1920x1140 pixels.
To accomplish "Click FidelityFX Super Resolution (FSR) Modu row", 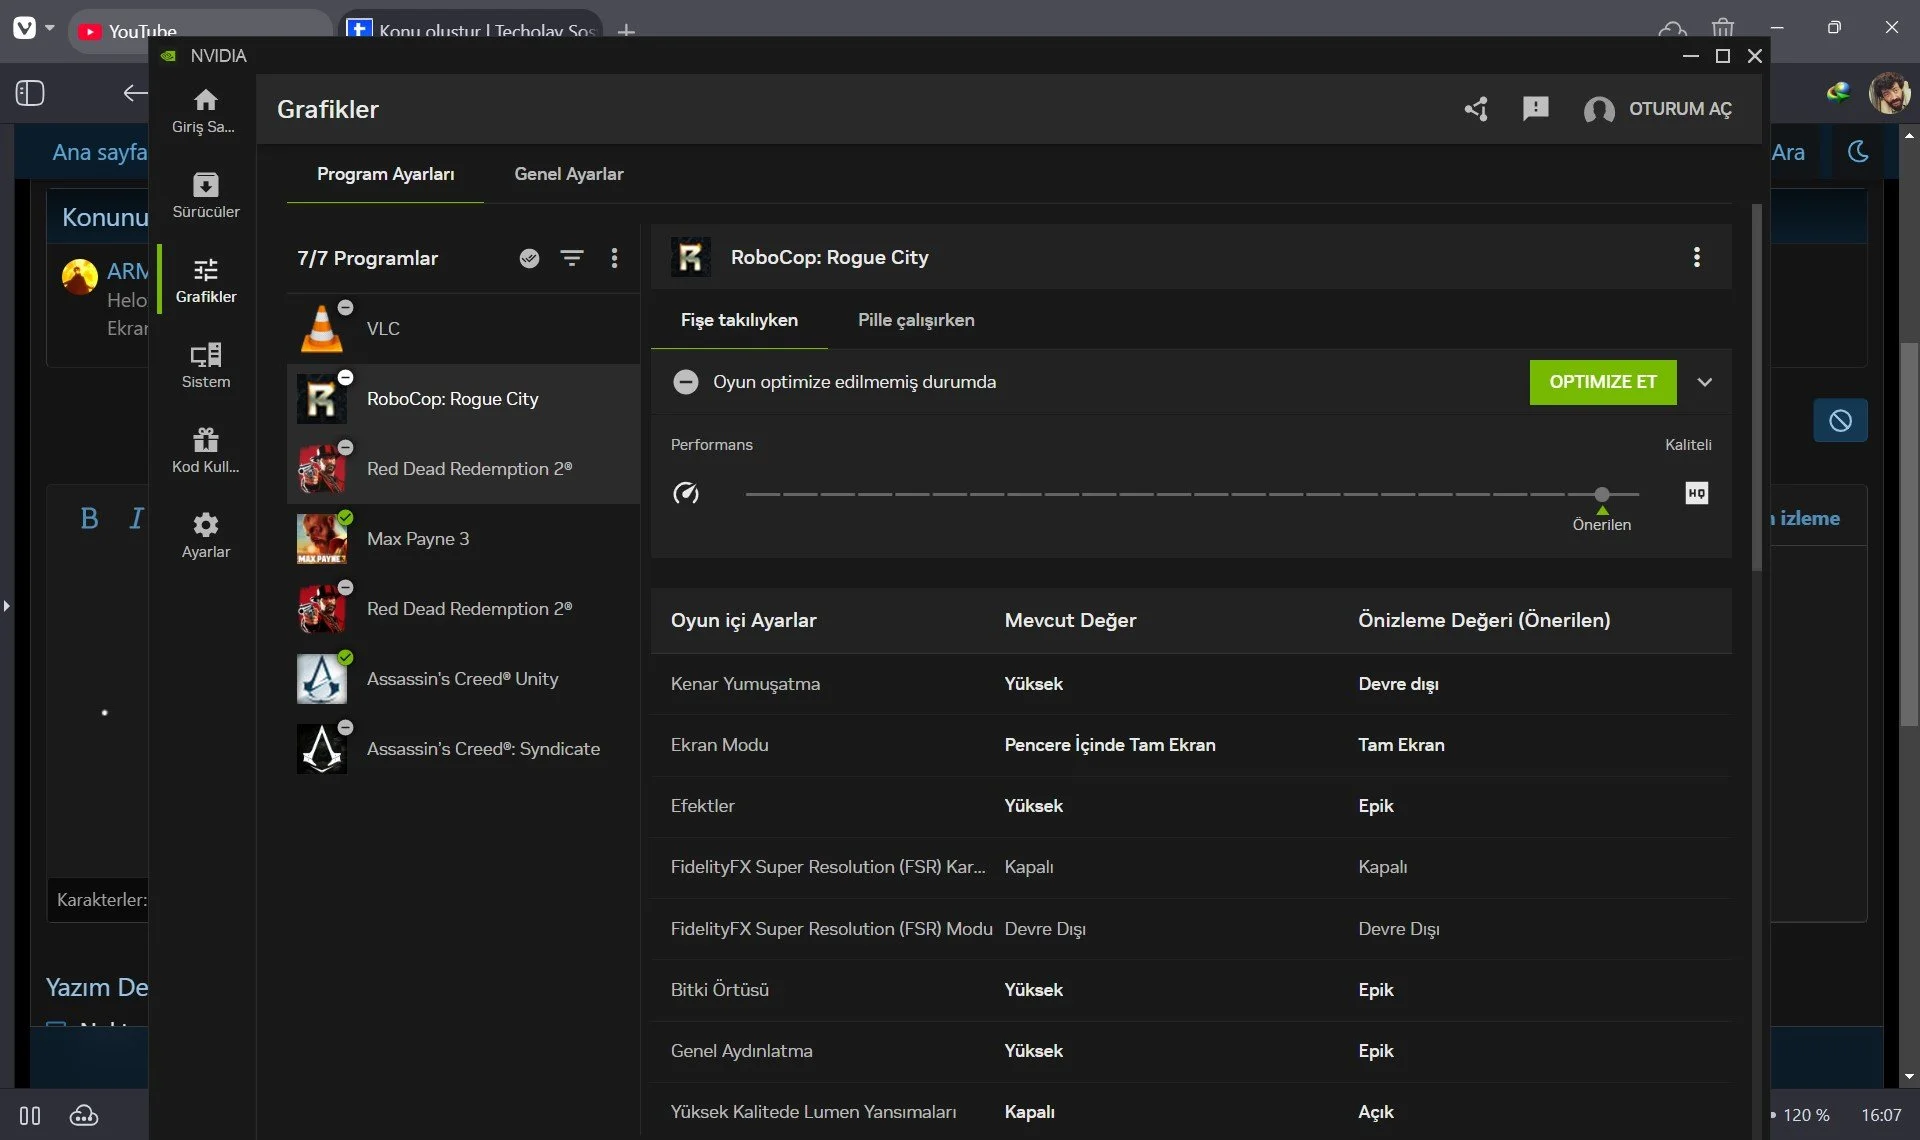I will coord(1191,929).
